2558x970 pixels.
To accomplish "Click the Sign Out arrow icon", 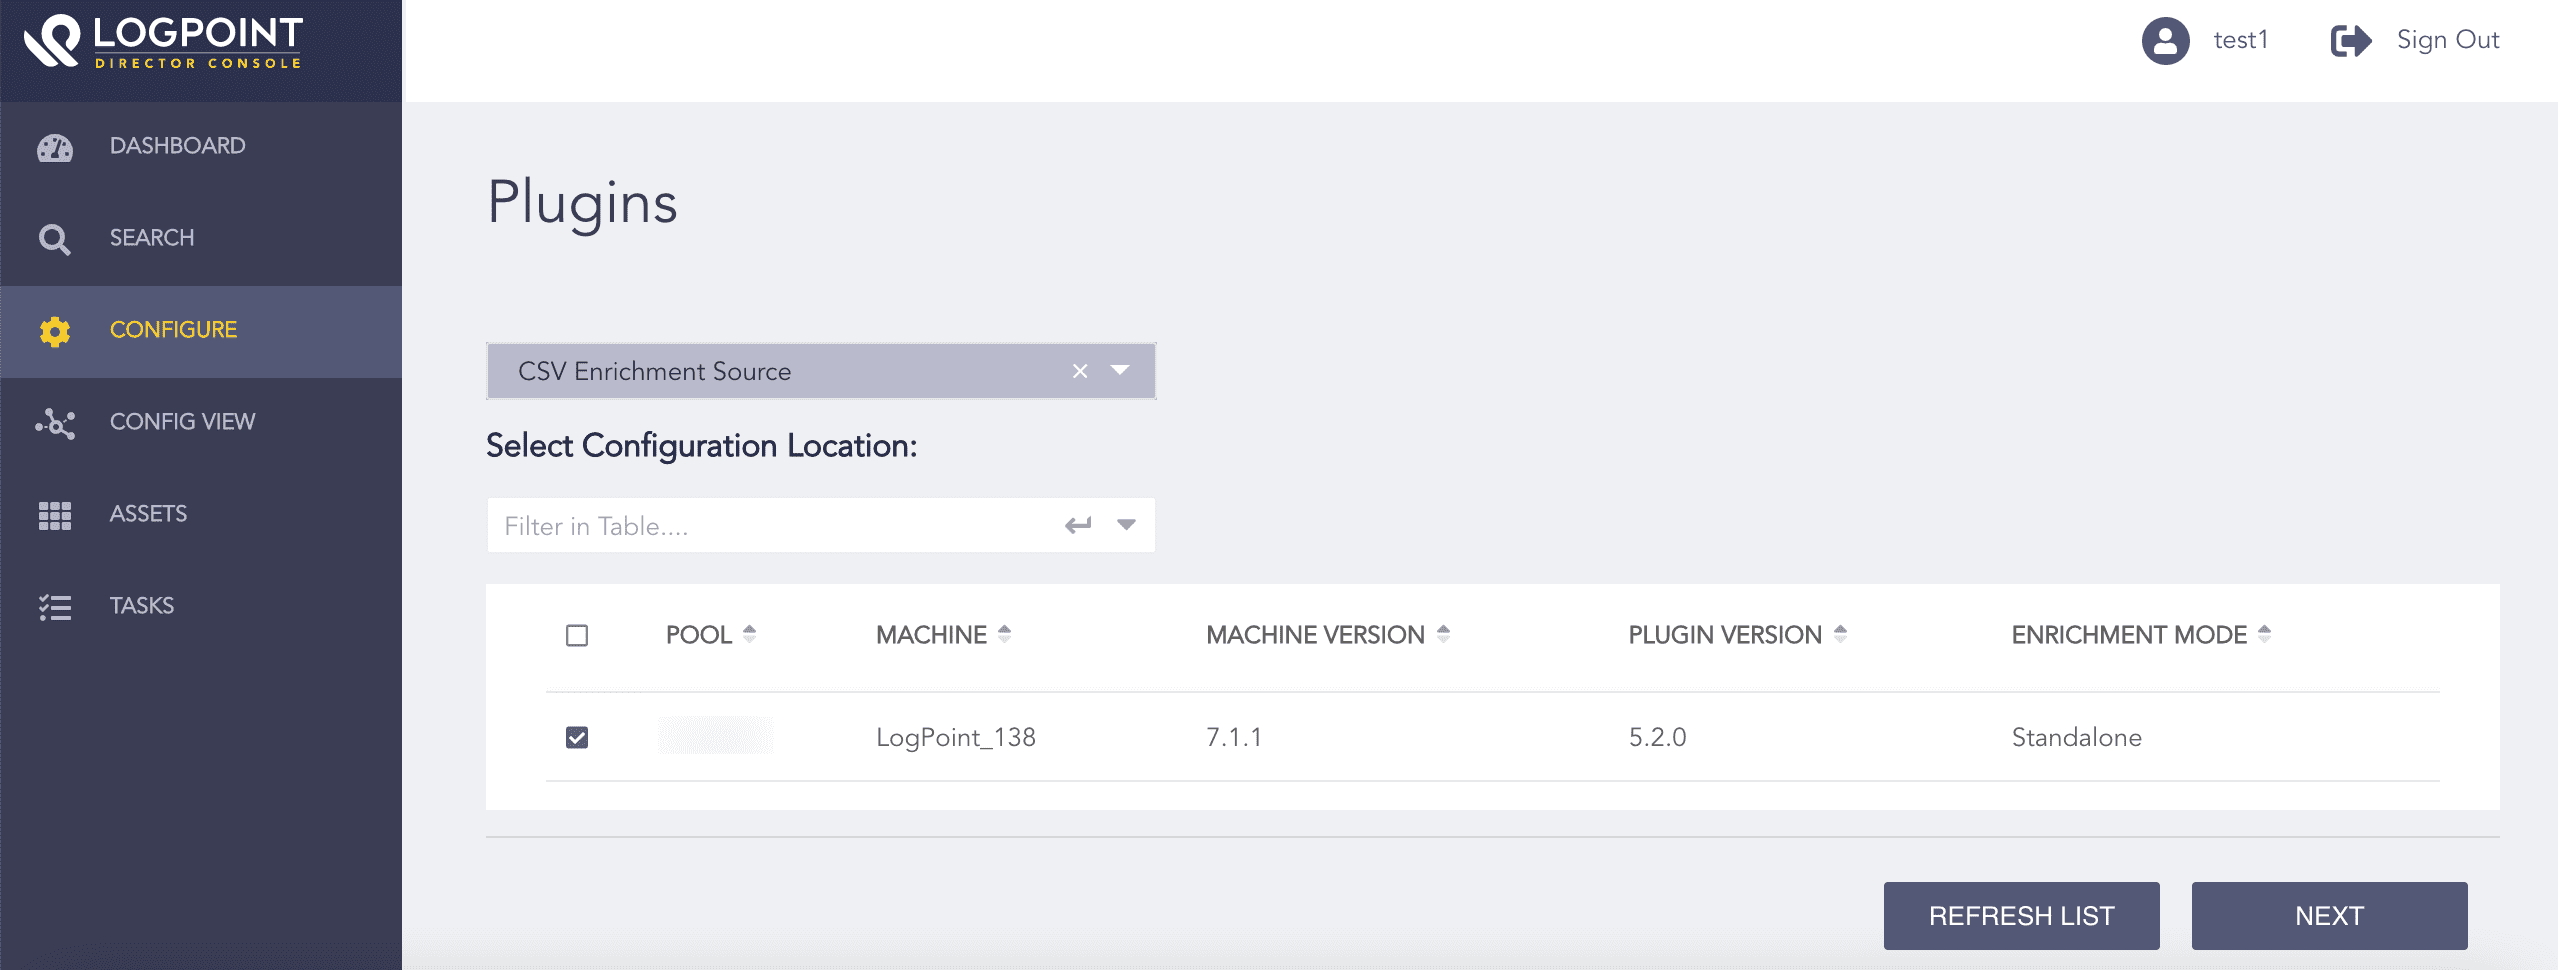I will tap(2349, 41).
